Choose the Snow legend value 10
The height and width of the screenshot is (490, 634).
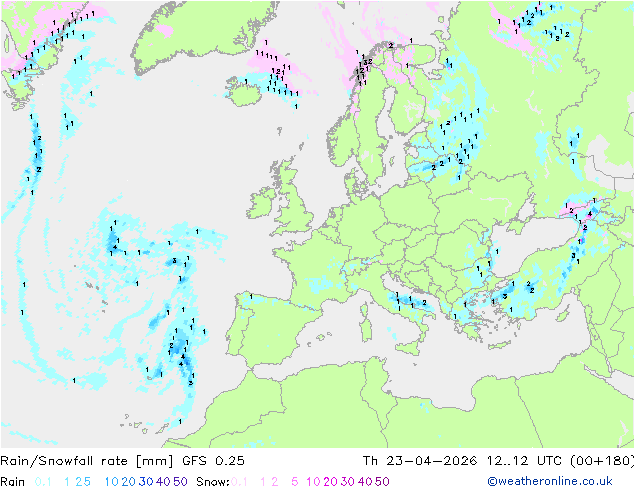(313, 482)
